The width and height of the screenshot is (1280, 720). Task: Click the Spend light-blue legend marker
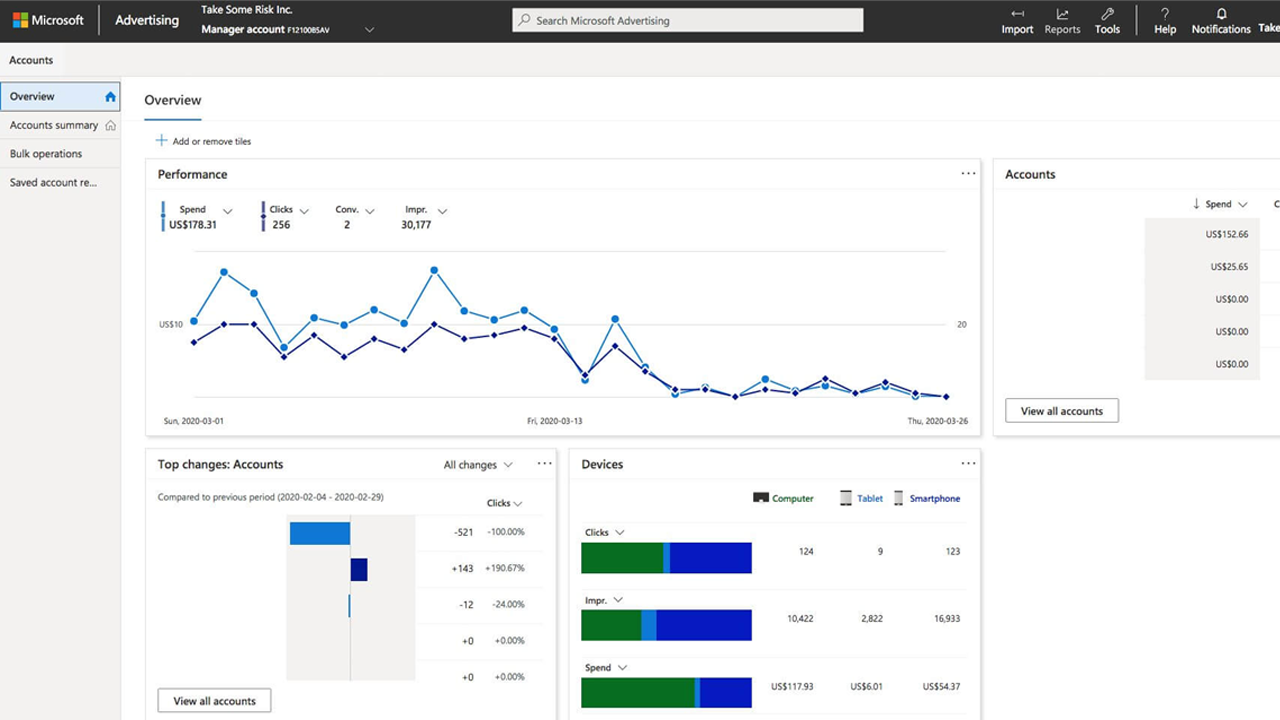[x=164, y=216]
